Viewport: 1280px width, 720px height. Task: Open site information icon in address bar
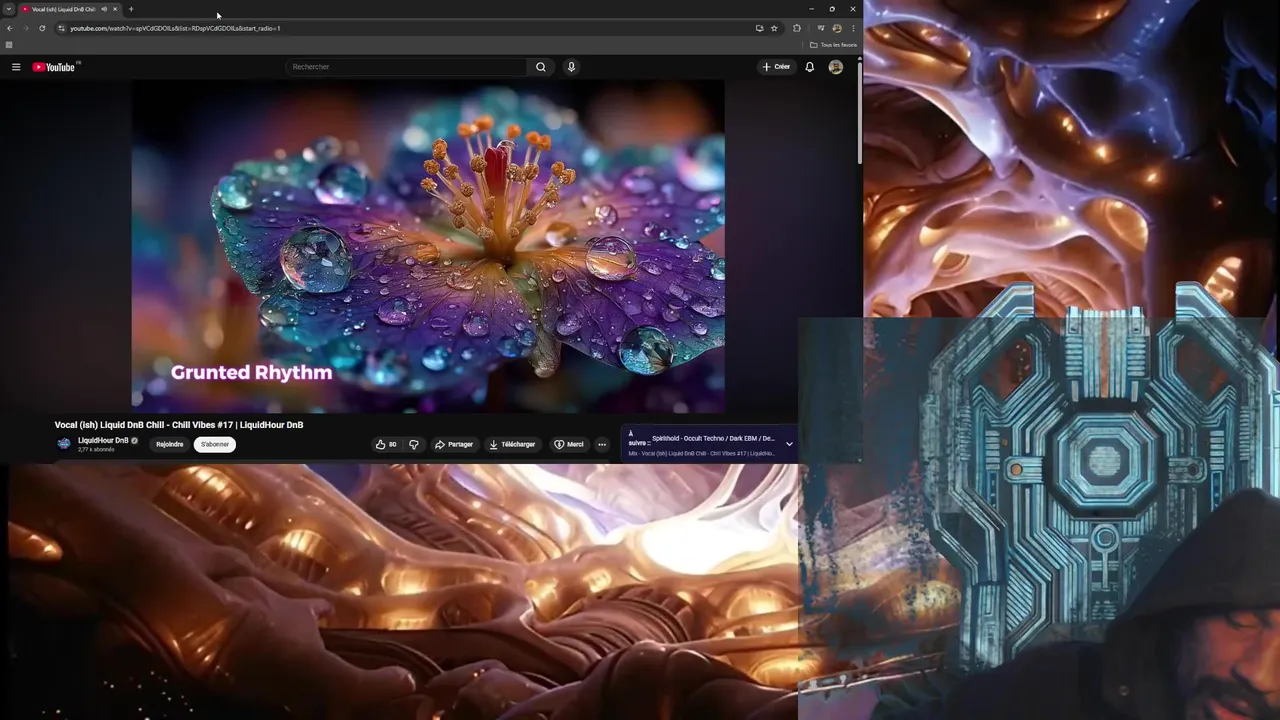click(x=62, y=28)
